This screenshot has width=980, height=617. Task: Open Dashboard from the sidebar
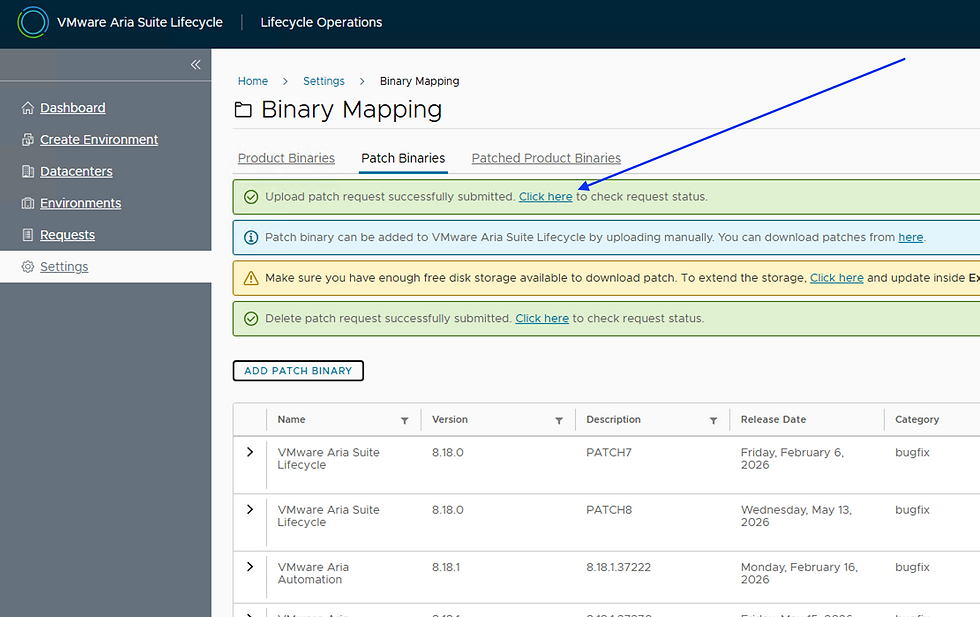pyautogui.click(x=72, y=108)
